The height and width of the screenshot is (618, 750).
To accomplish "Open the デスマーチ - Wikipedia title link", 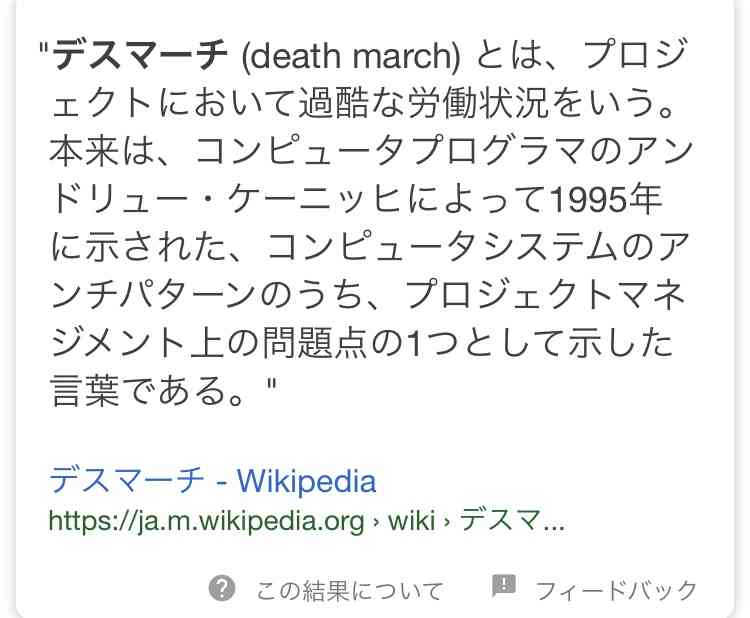I will [x=213, y=480].
